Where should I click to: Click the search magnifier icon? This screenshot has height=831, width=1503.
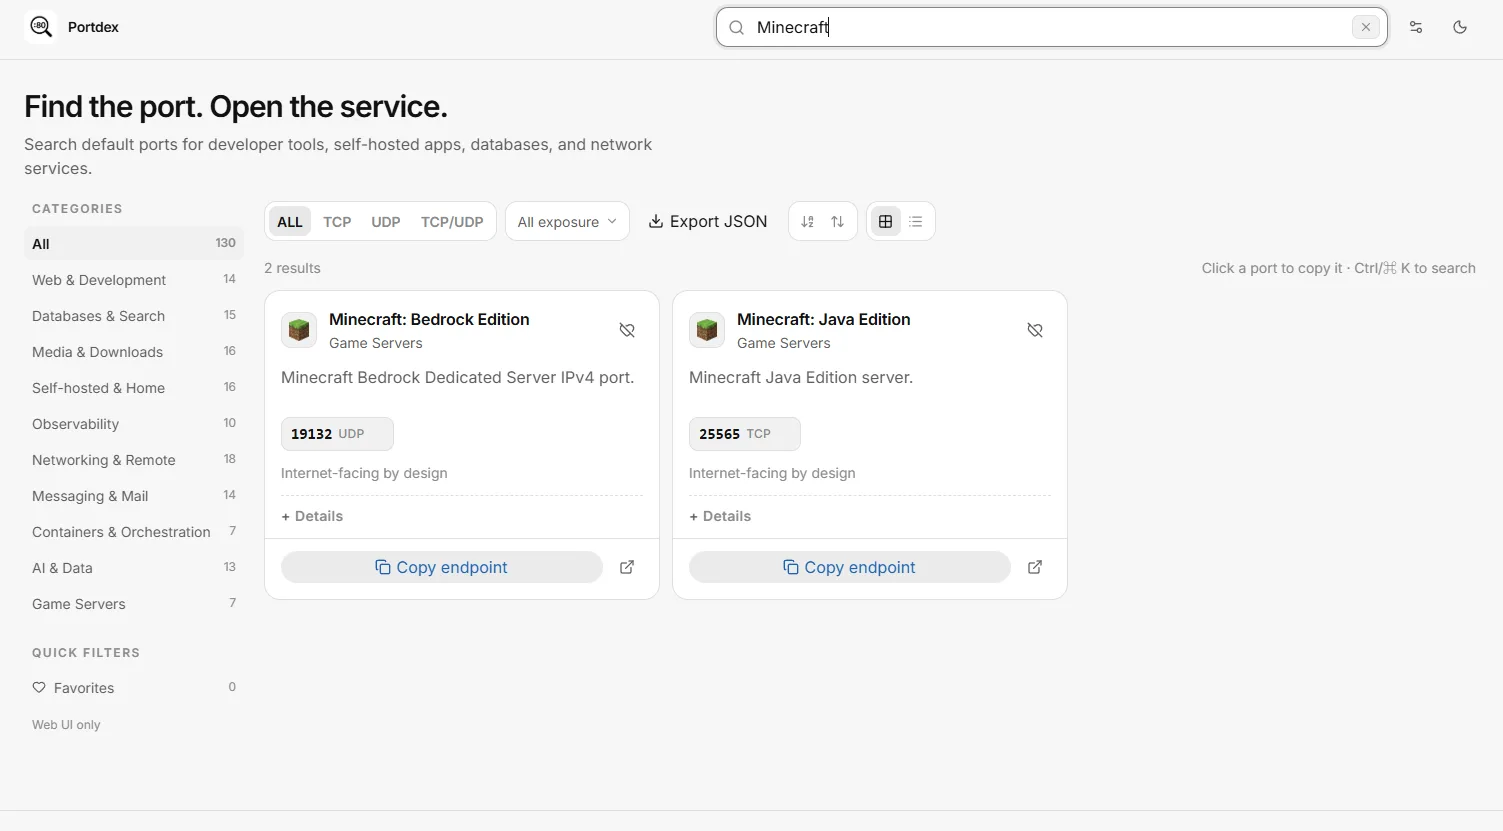[737, 28]
